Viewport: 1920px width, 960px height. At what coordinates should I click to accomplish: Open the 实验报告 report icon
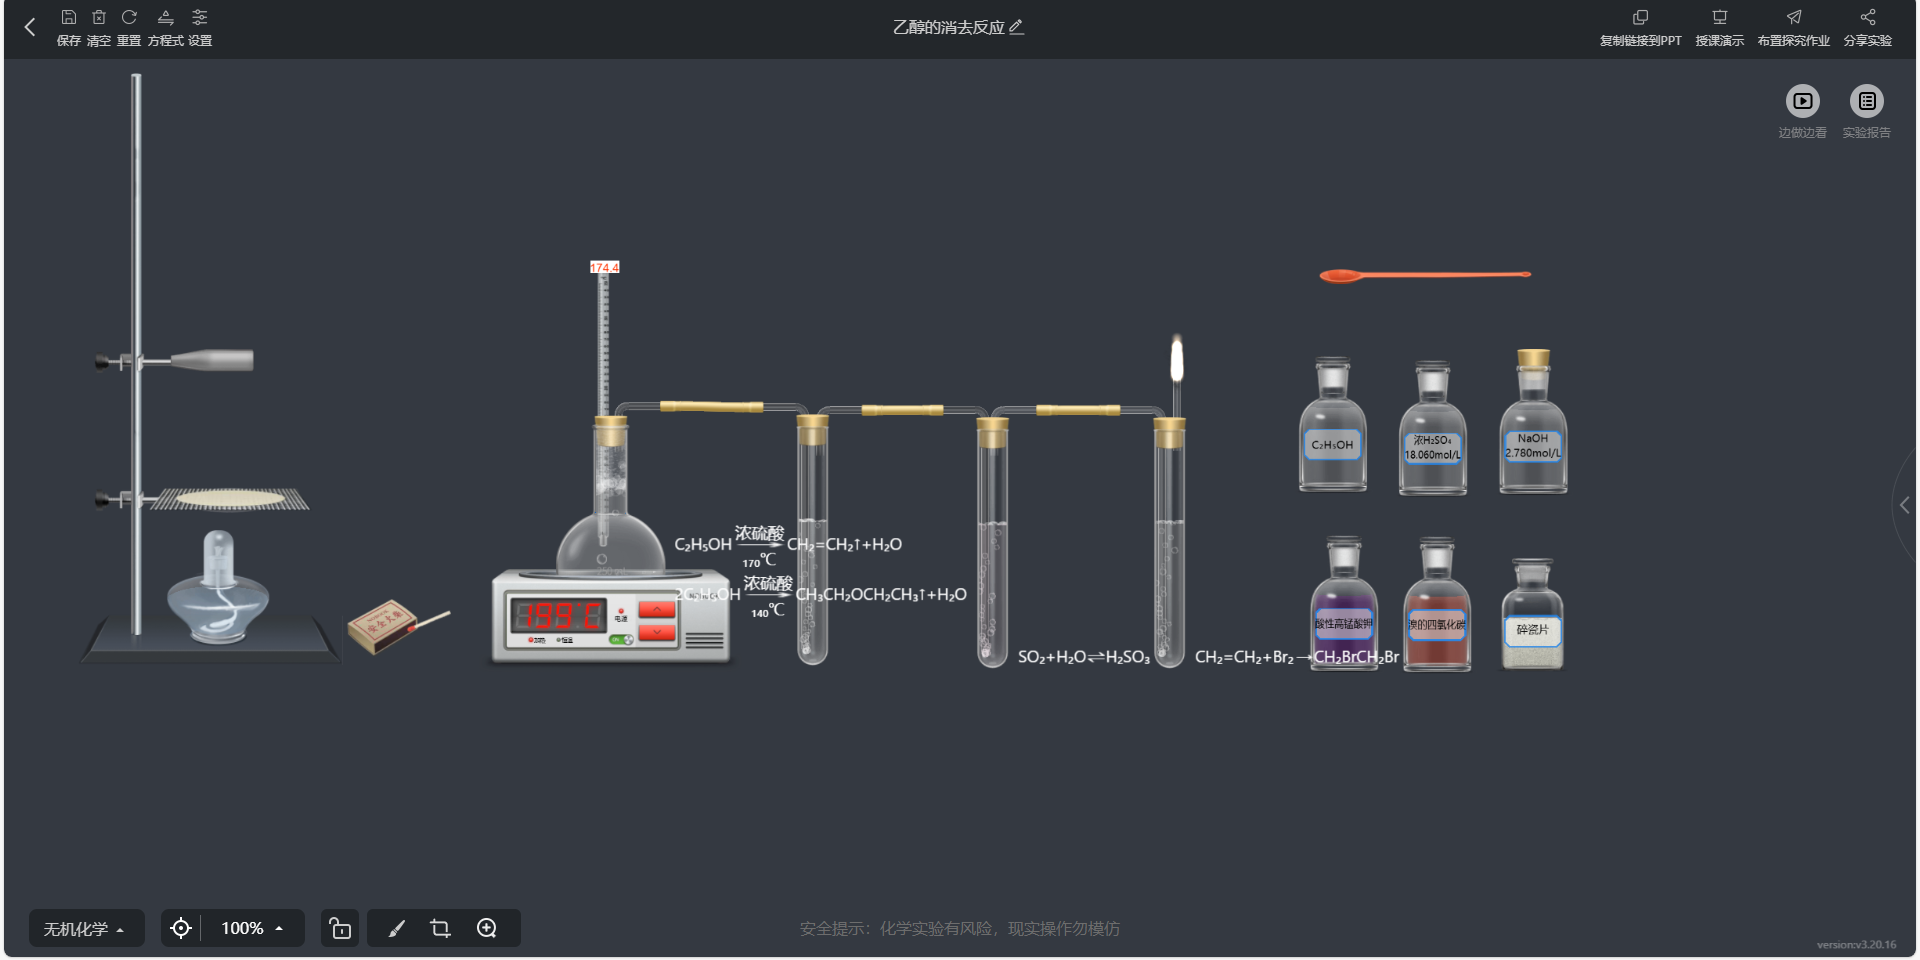[x=1866, y=101]
